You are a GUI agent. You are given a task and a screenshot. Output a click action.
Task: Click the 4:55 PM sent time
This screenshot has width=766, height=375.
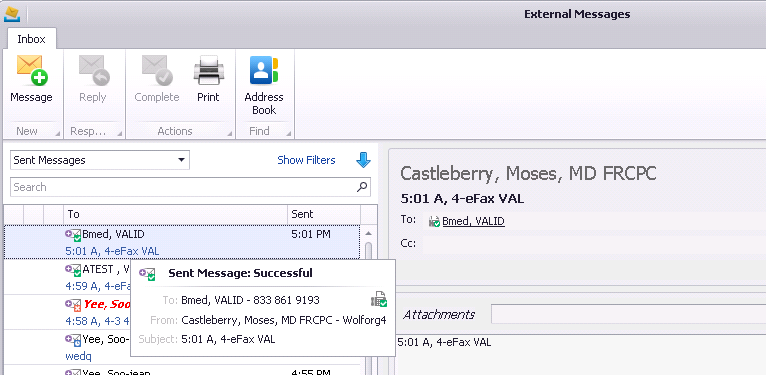(x=311, y=372)
